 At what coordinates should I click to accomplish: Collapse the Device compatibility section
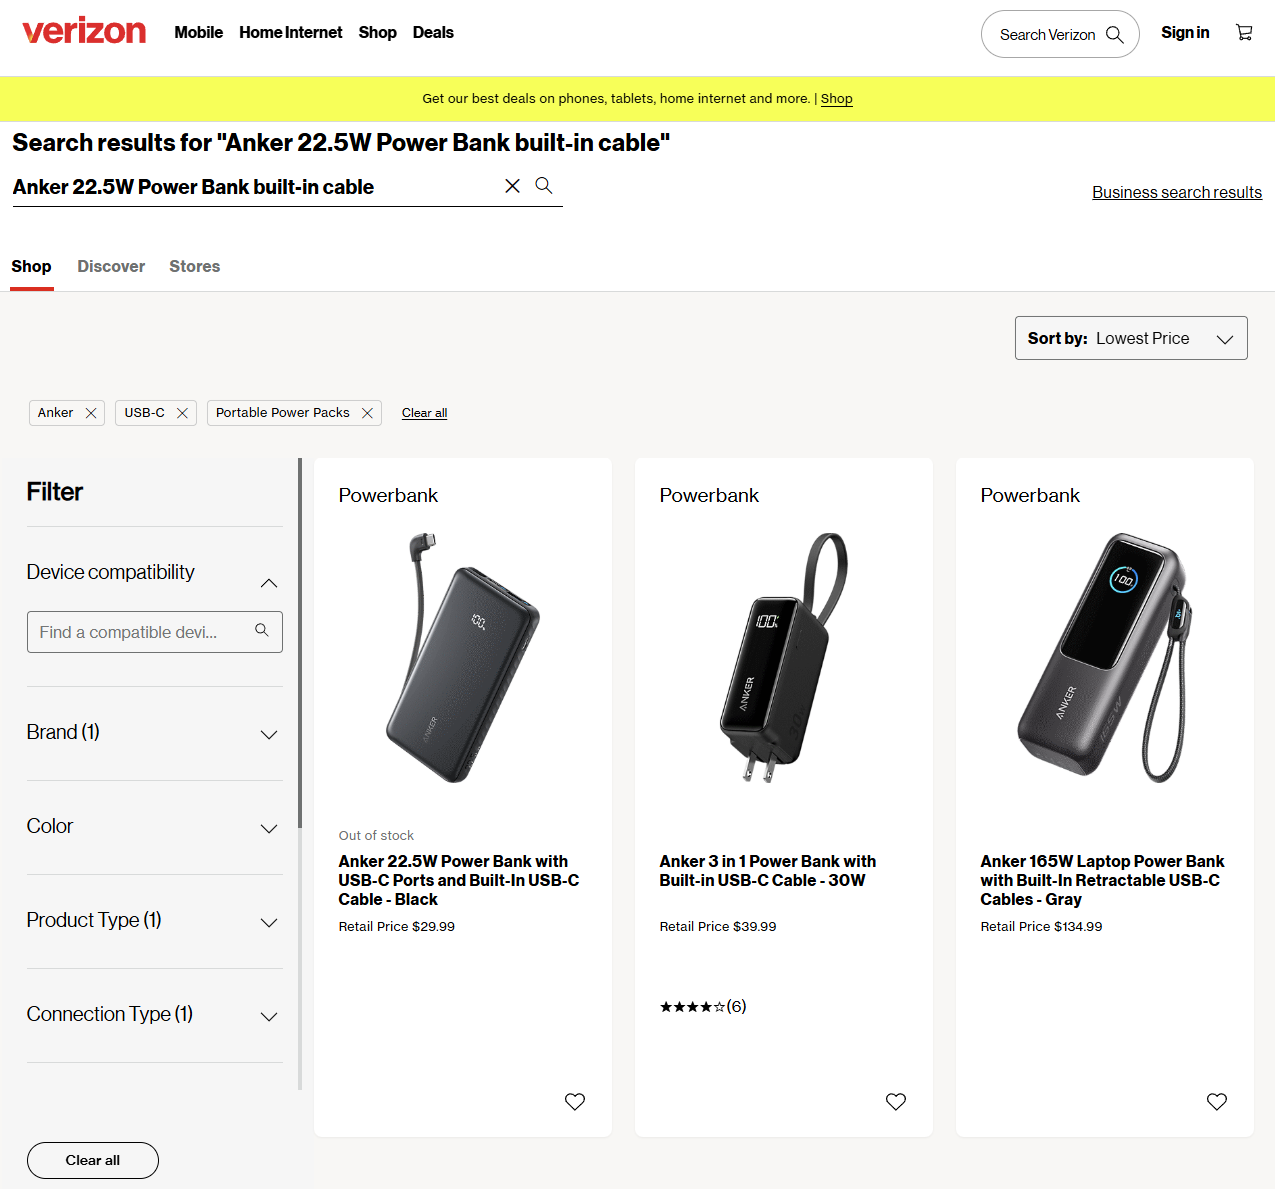268,583
